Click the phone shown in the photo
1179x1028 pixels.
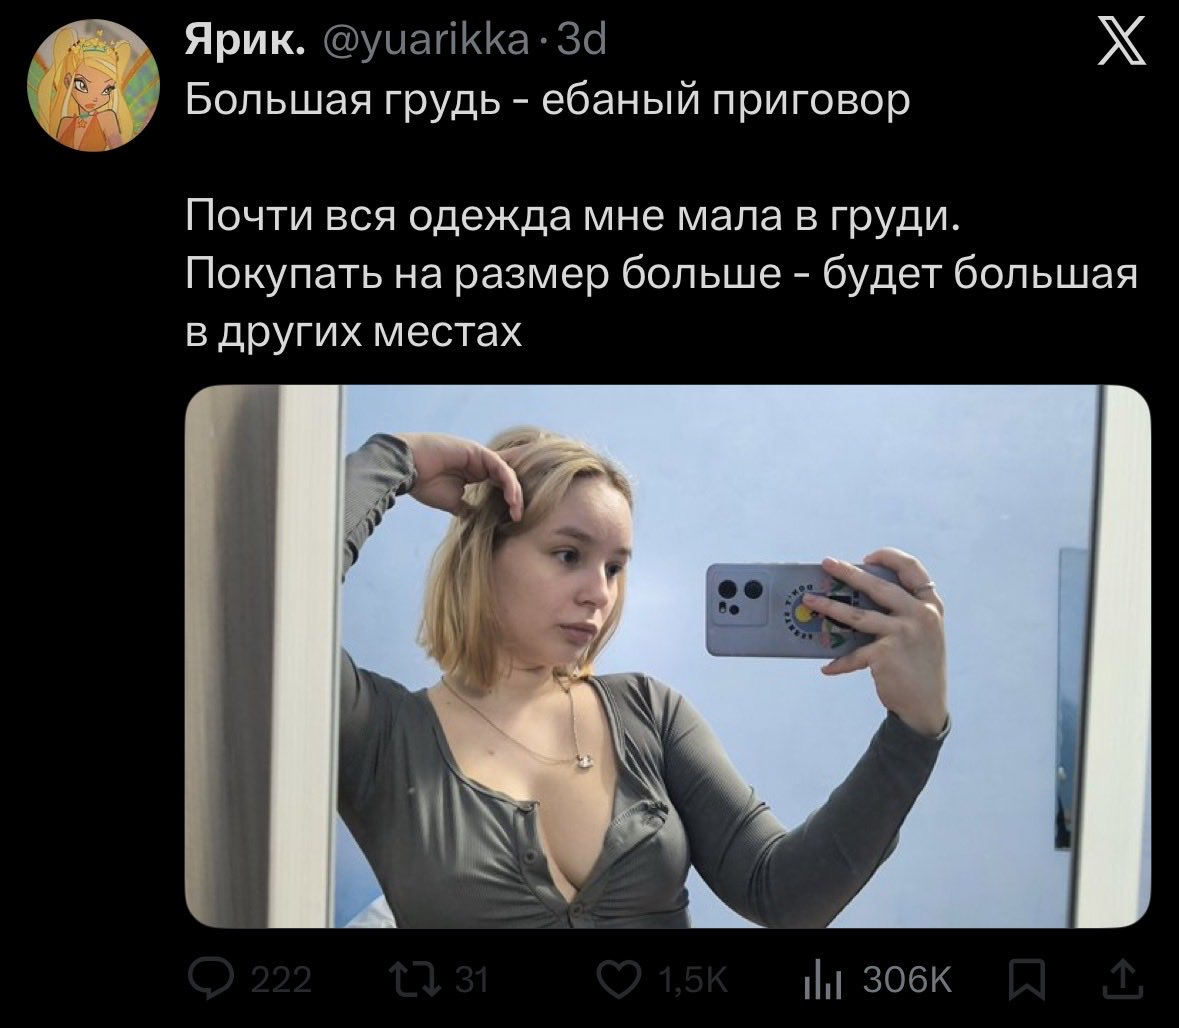pyautogui.click(x=790, y=610)
